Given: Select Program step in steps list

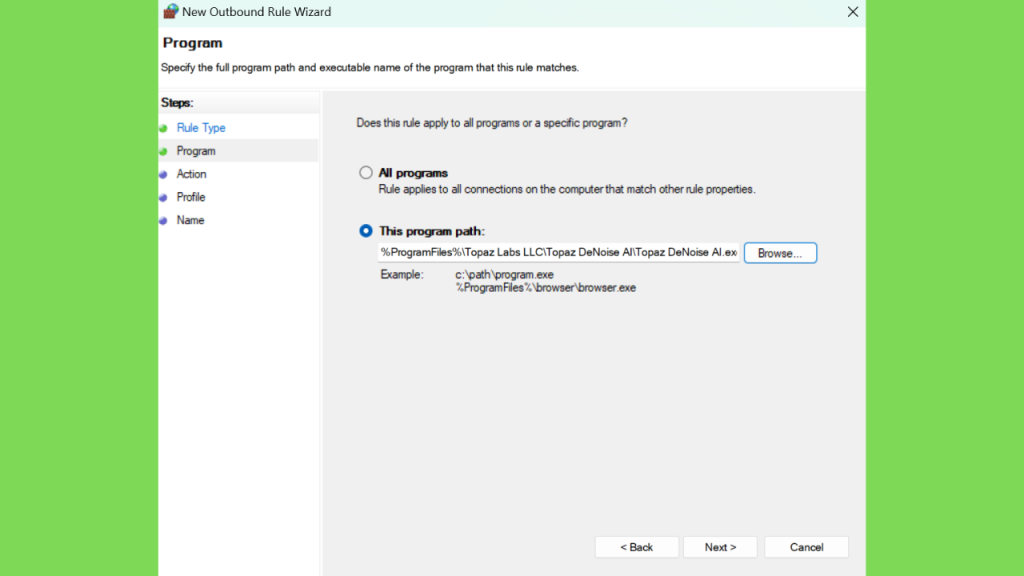Looking at the screenshot, I should point(196,151).
